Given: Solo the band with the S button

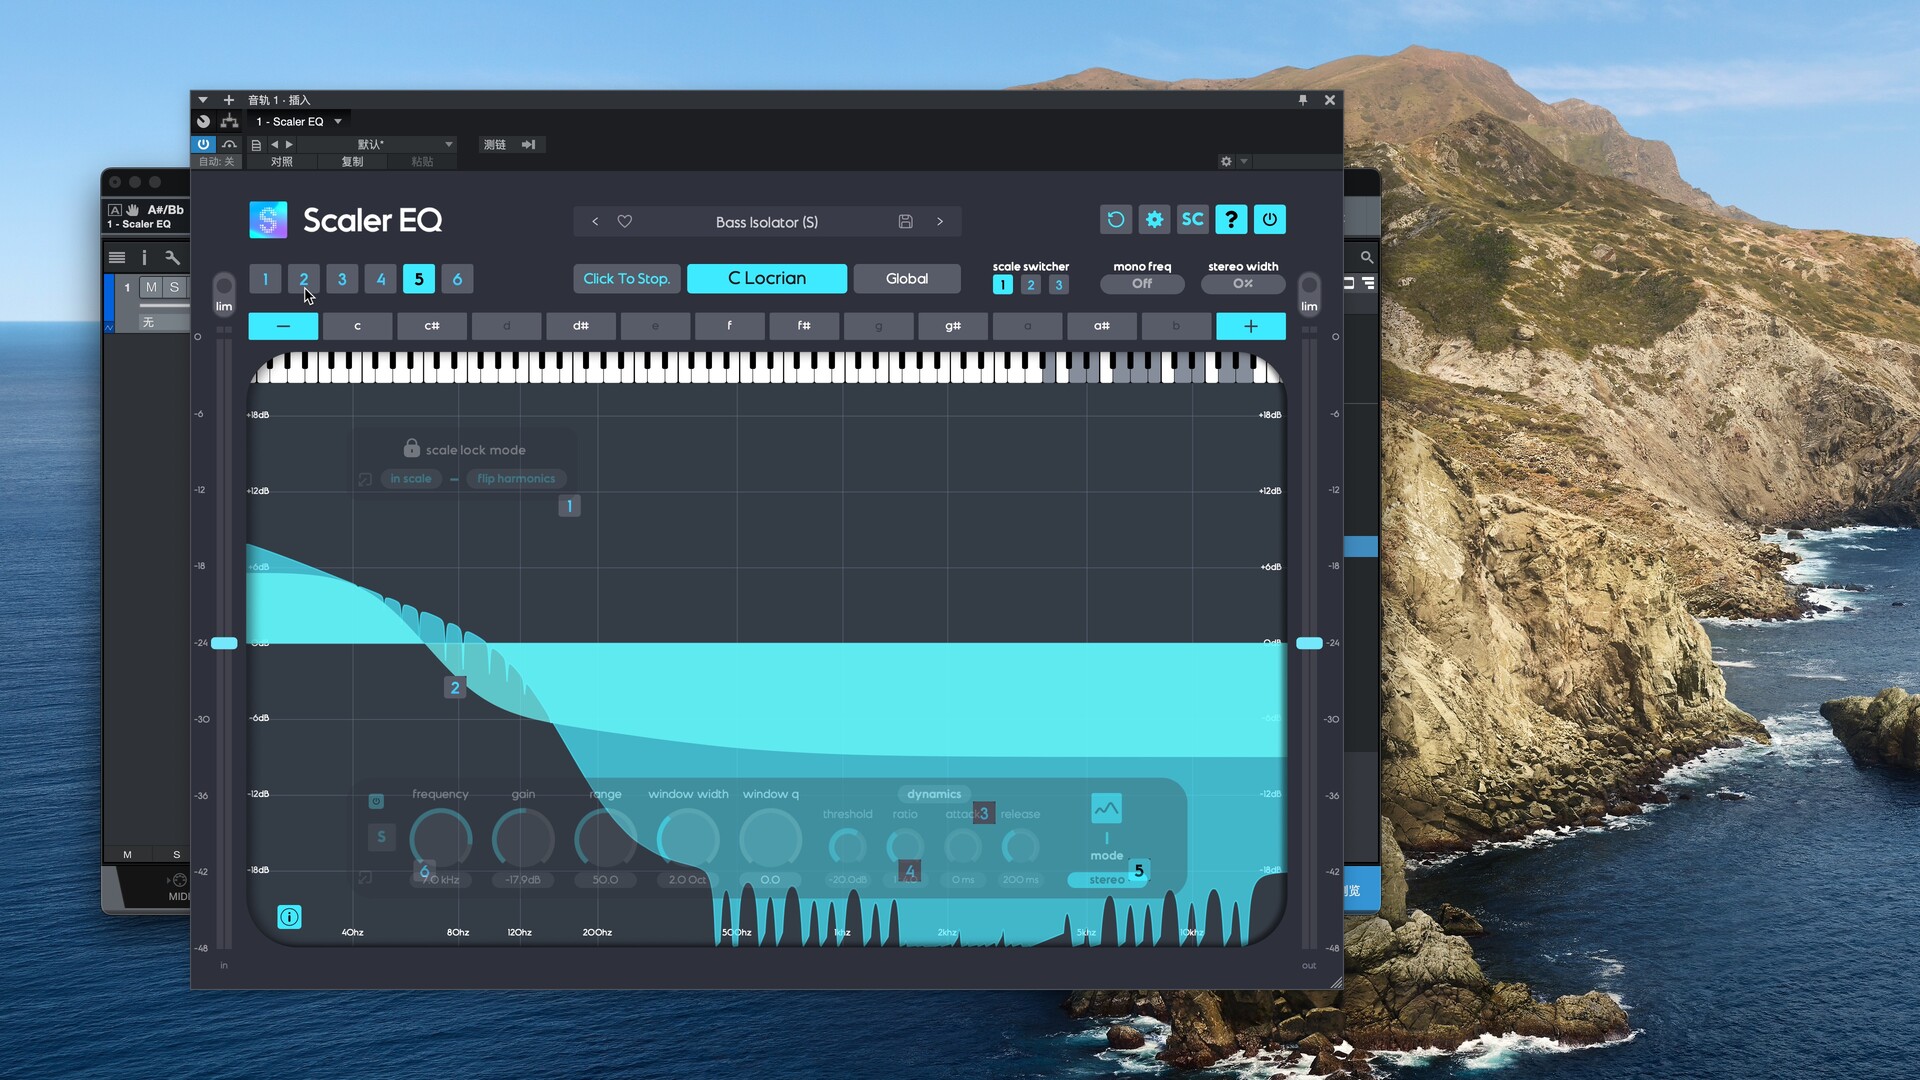Looking at the screenshot, I should pyautogui.click(x=381, y=837).
